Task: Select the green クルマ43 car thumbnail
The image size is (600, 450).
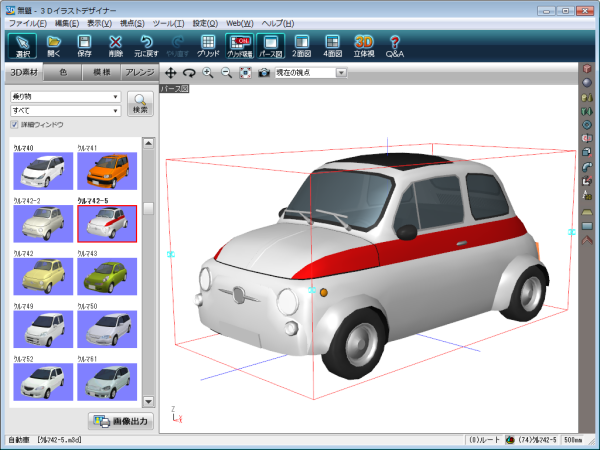Action: (x=107, y=275)
